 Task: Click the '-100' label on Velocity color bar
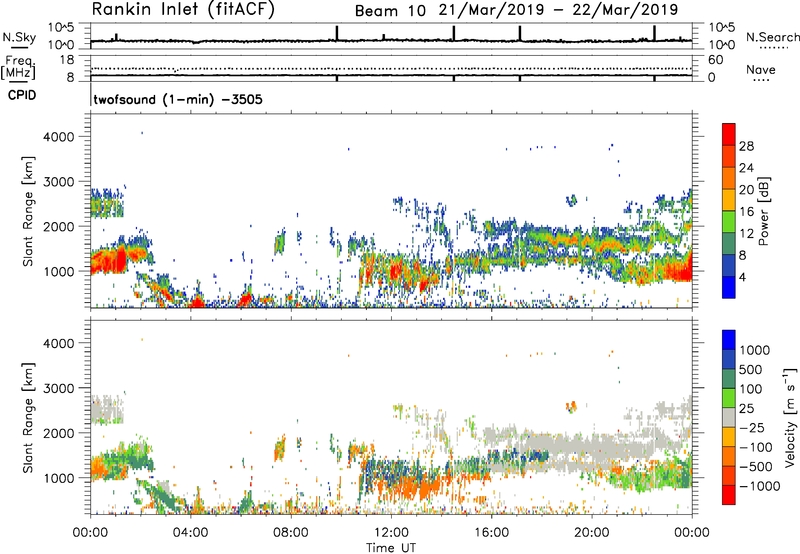tap(756, 447)
